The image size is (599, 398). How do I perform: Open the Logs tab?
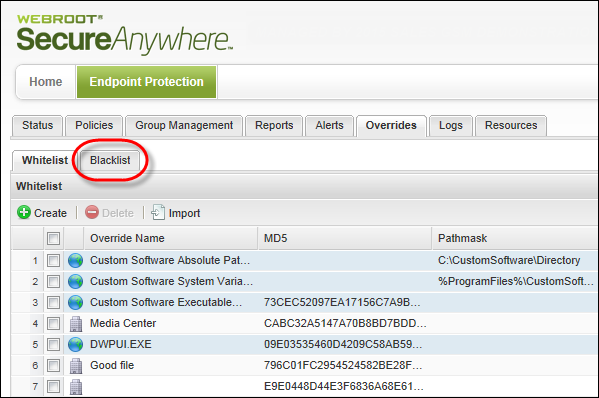pyautogui.click(x=451, y=125)
